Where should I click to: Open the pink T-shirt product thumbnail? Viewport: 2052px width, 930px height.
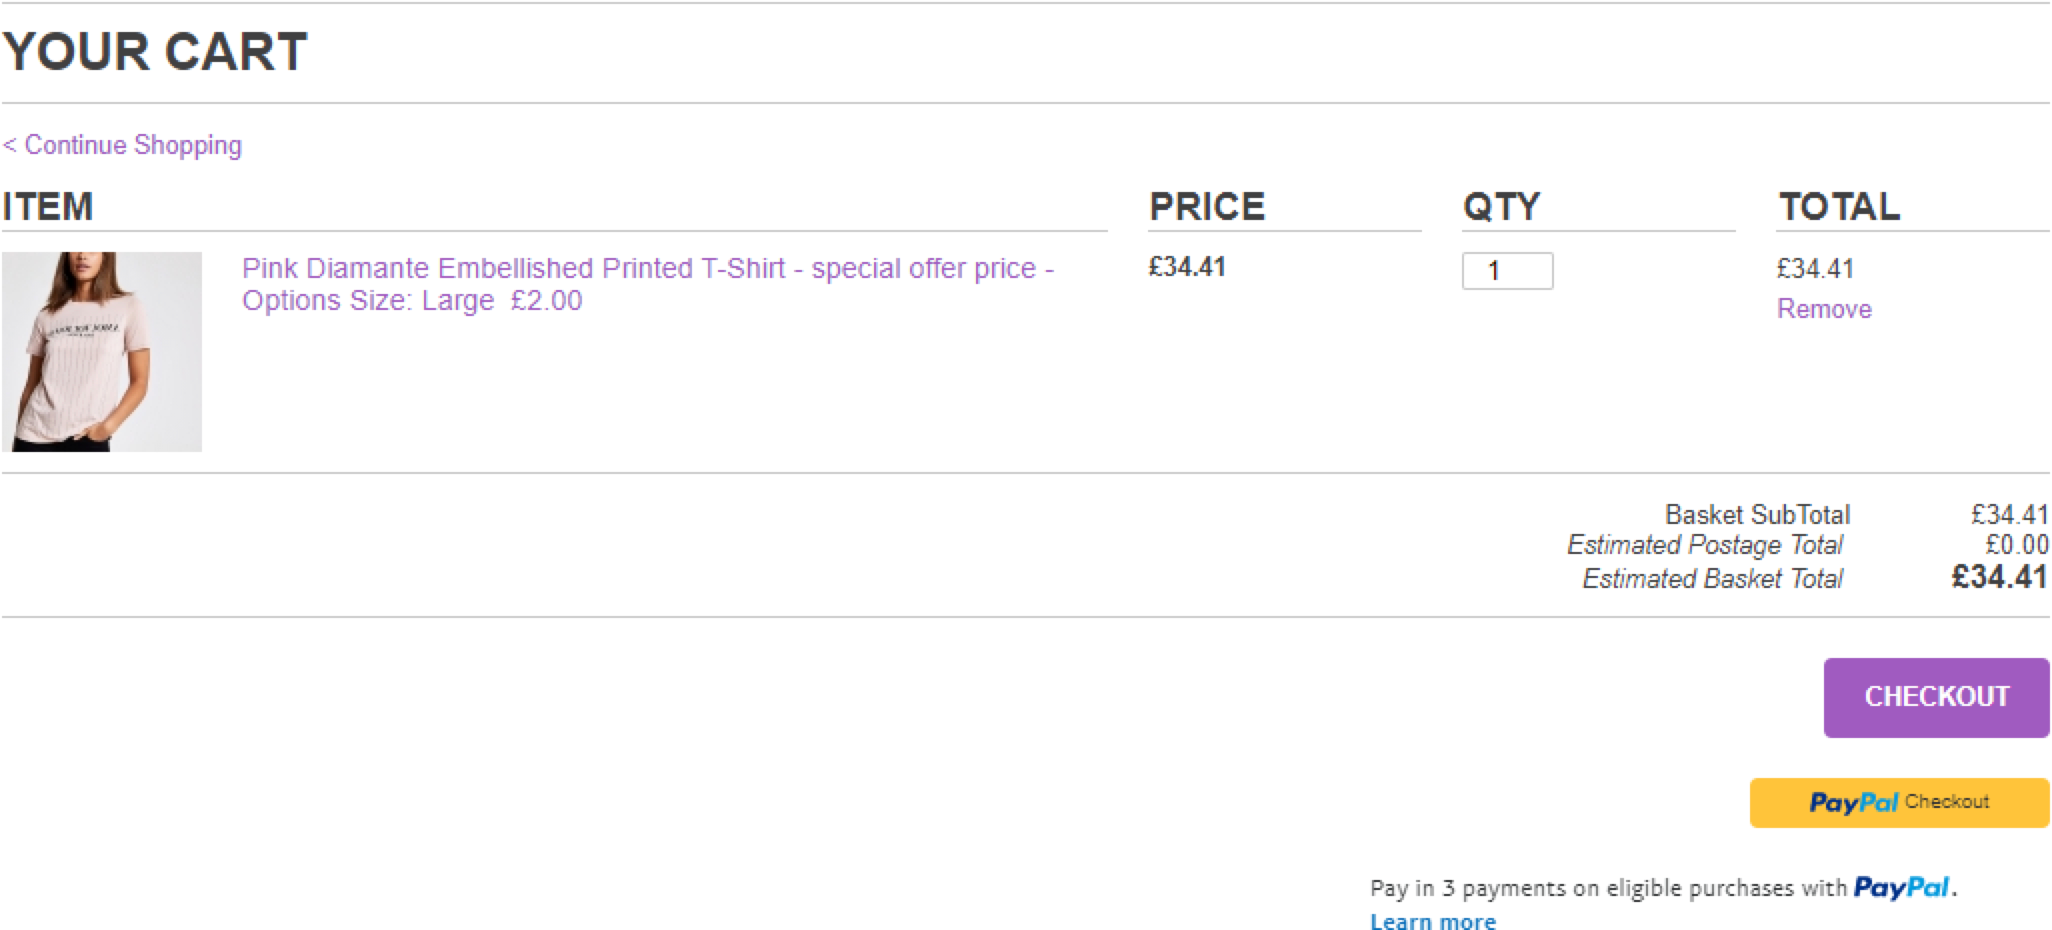[102, 351]
